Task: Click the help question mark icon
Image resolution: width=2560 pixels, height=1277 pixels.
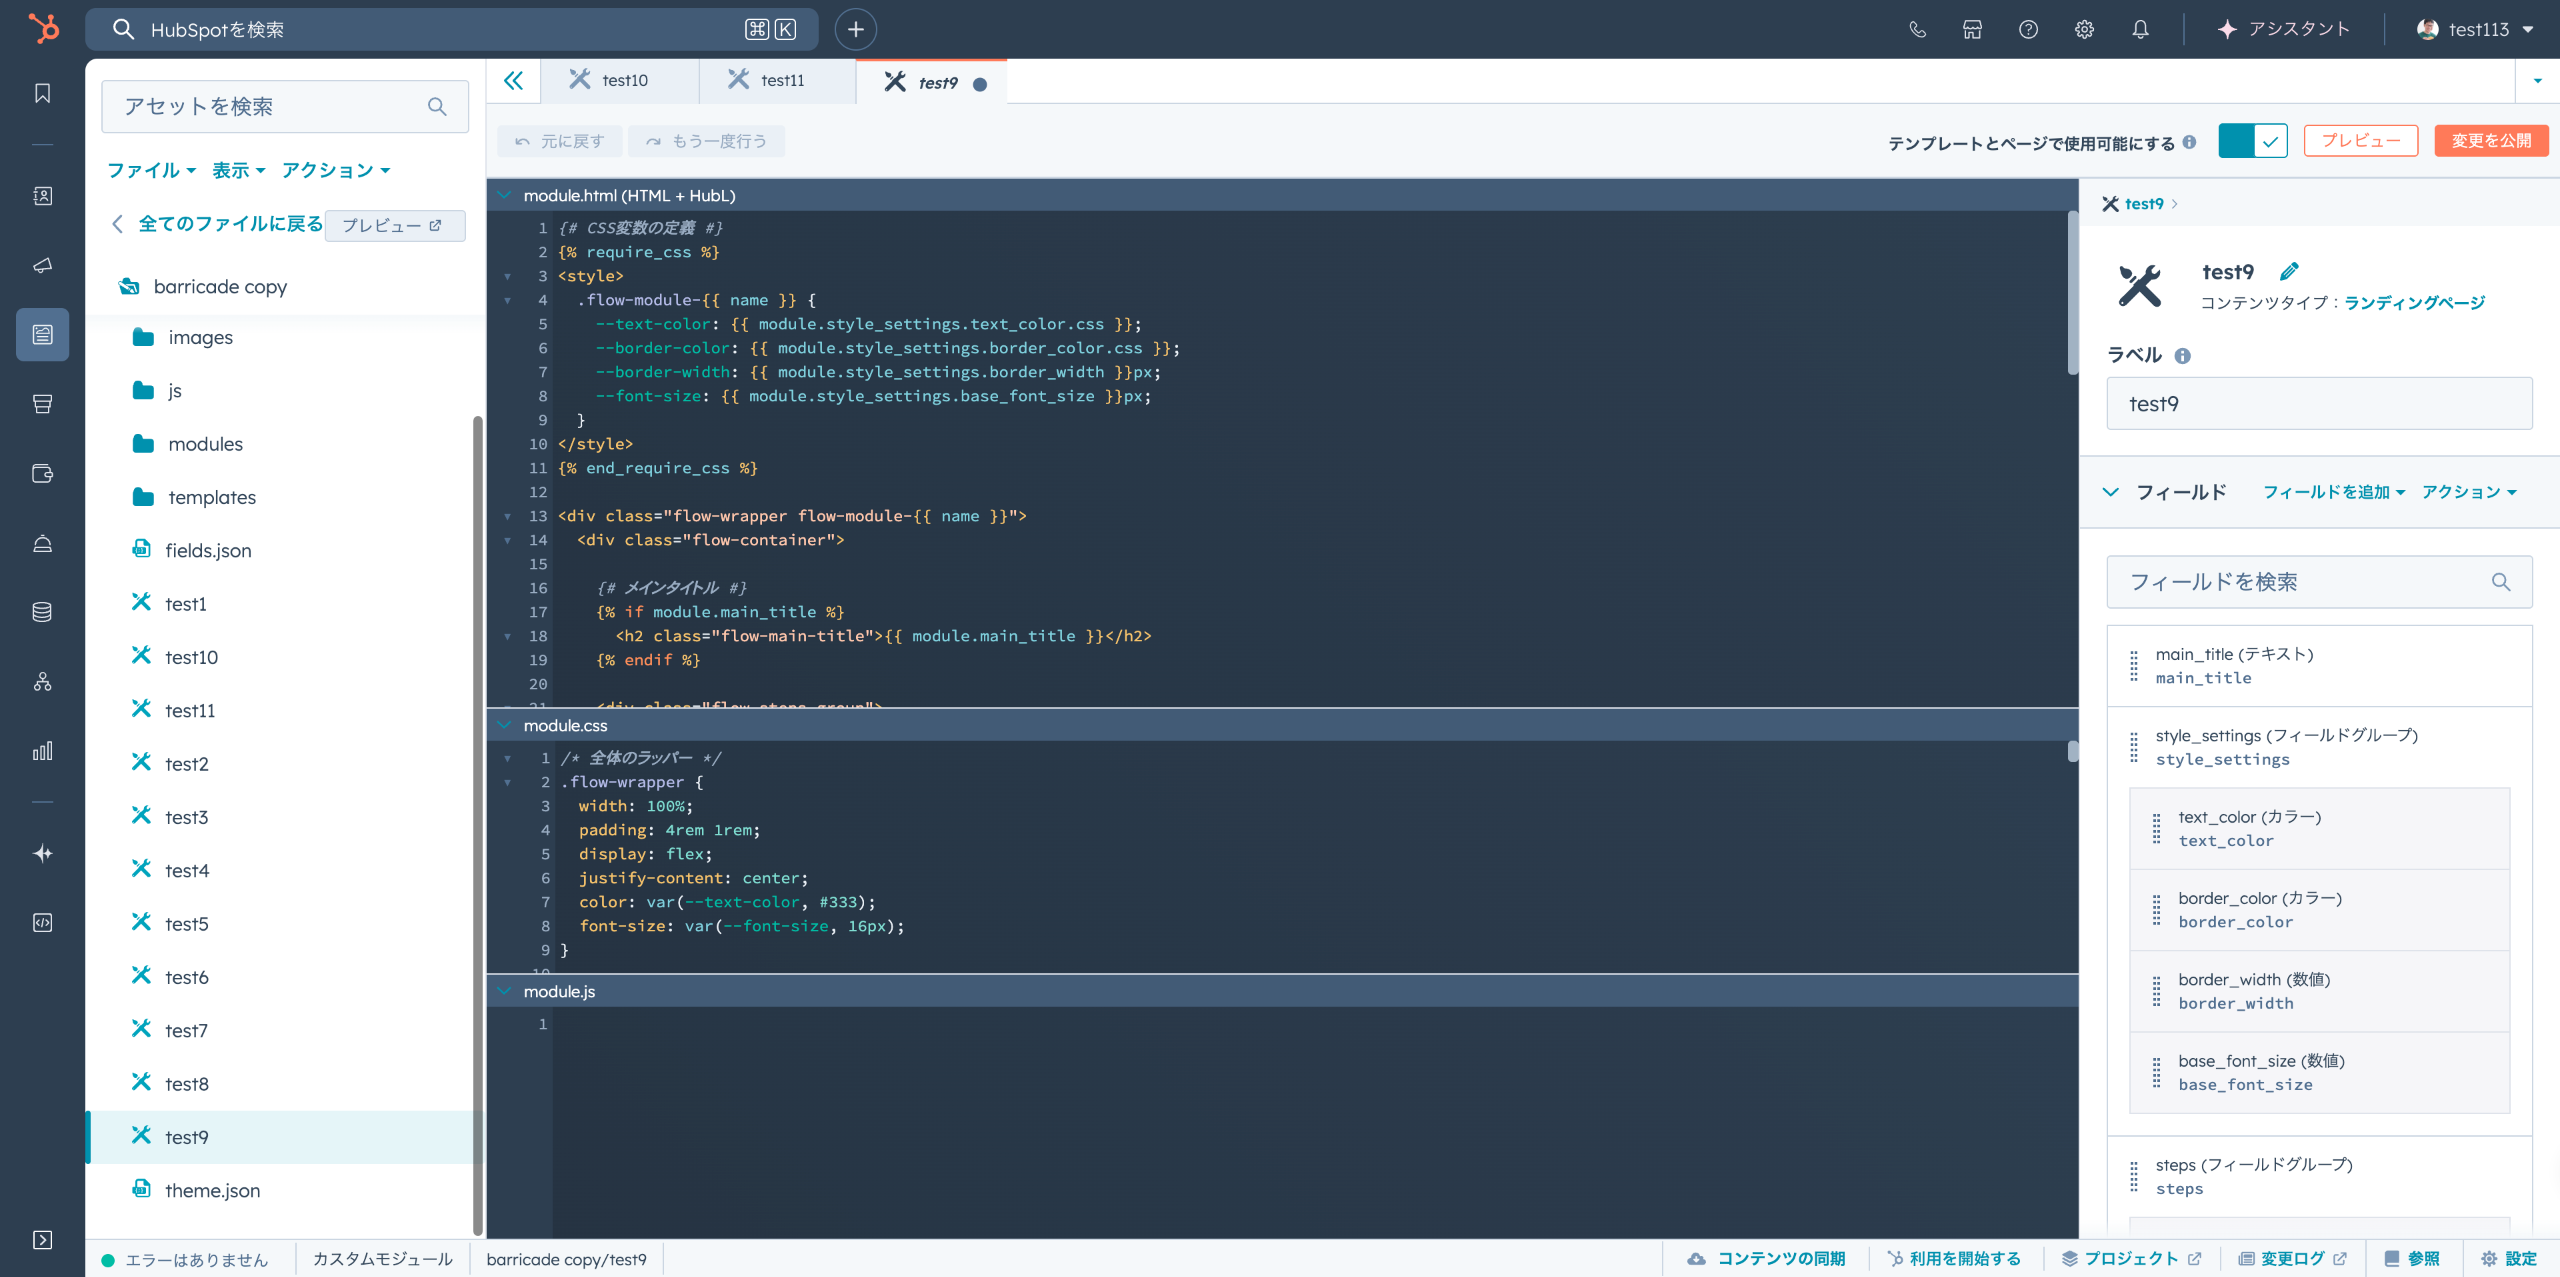Action: pos(2028,30)
